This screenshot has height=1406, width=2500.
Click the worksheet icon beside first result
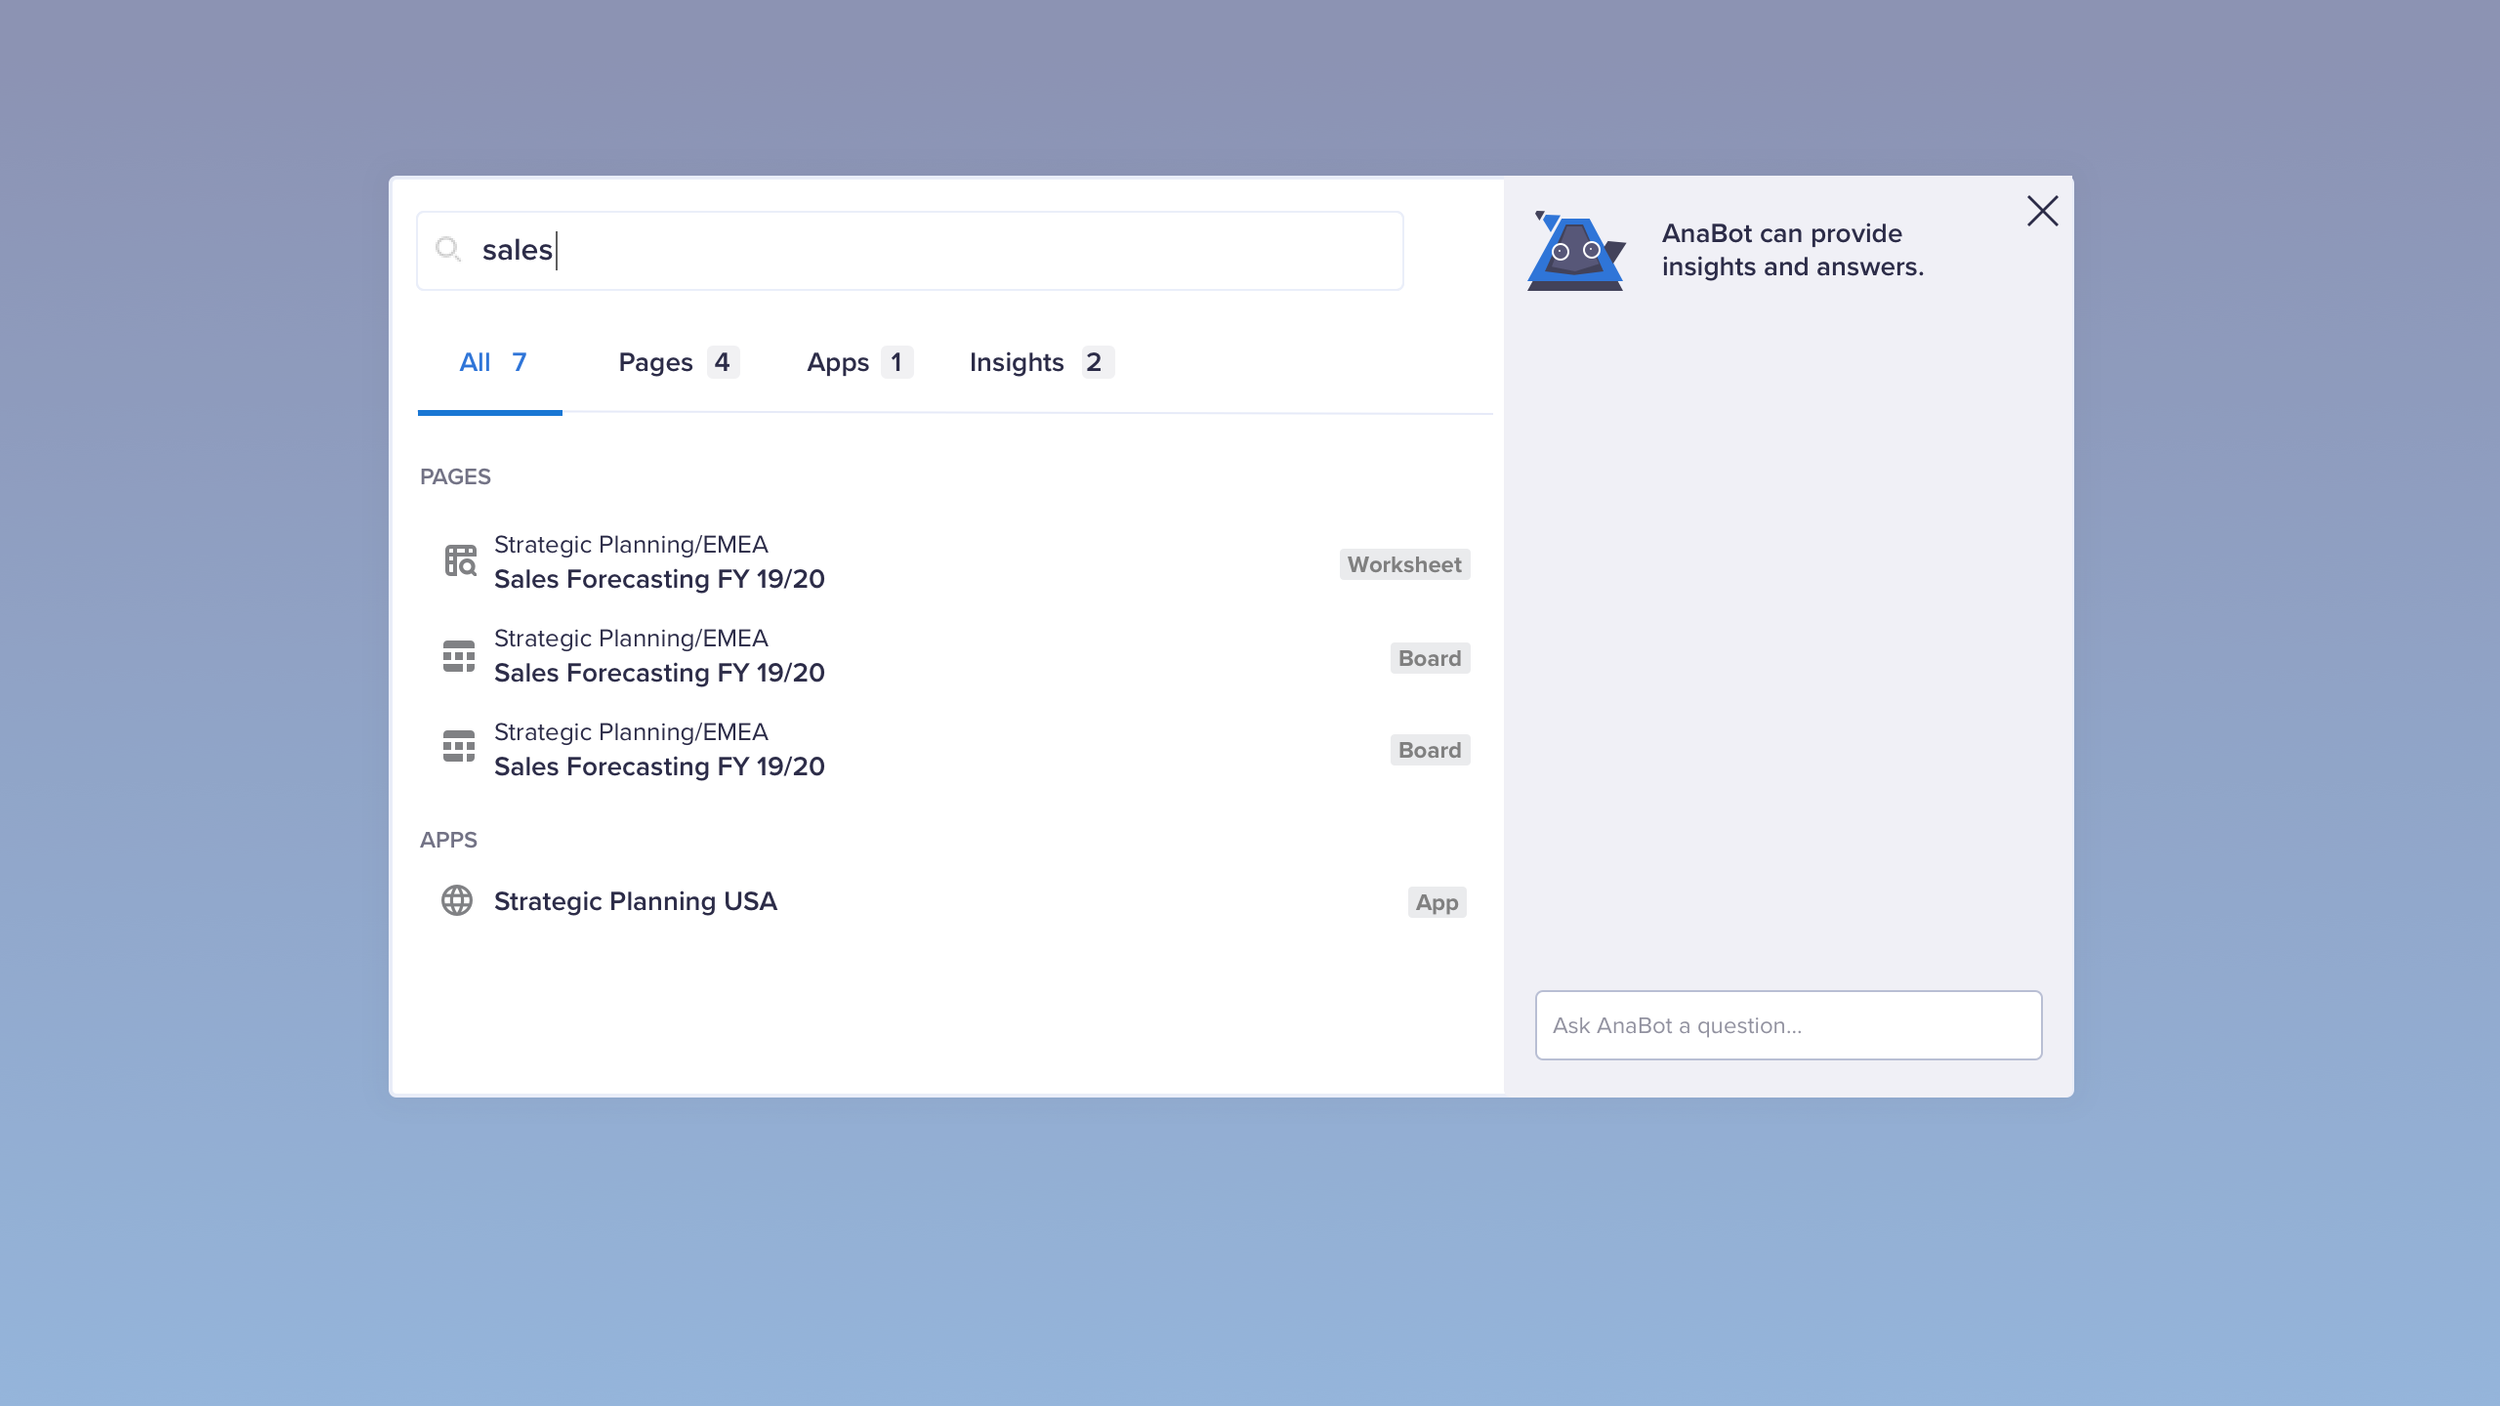460,561
